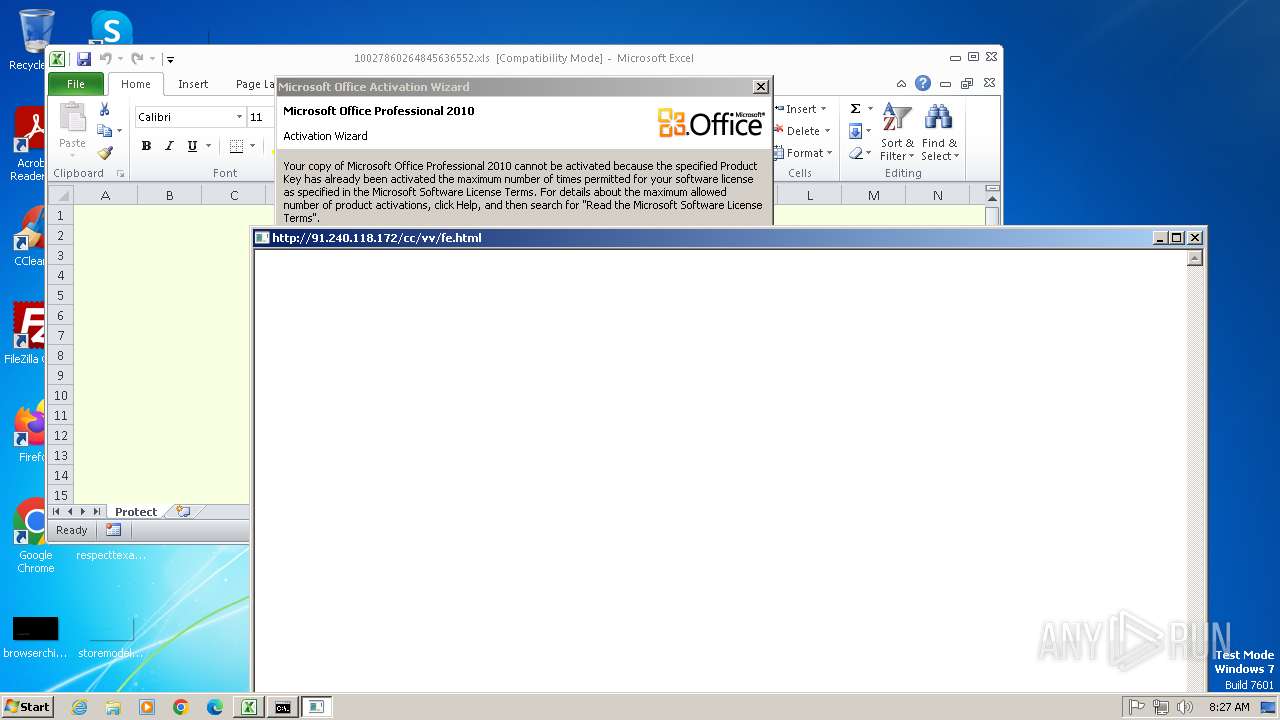1280x720 pixels.
Task: Open the Copy options dropdown arrow
Action: (x=119, y=131)
